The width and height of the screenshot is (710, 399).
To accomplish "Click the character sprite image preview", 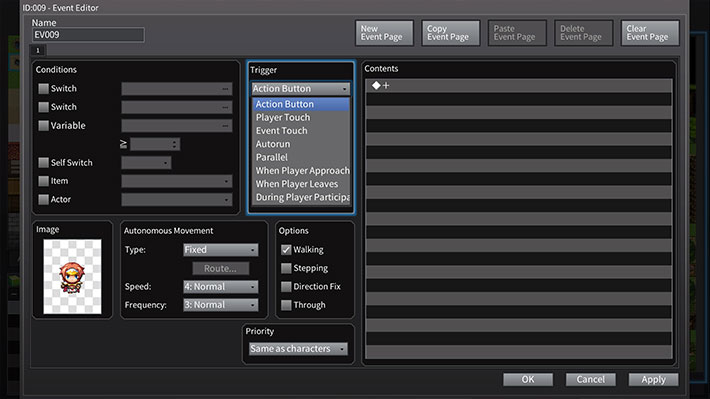I will [72, 276].
